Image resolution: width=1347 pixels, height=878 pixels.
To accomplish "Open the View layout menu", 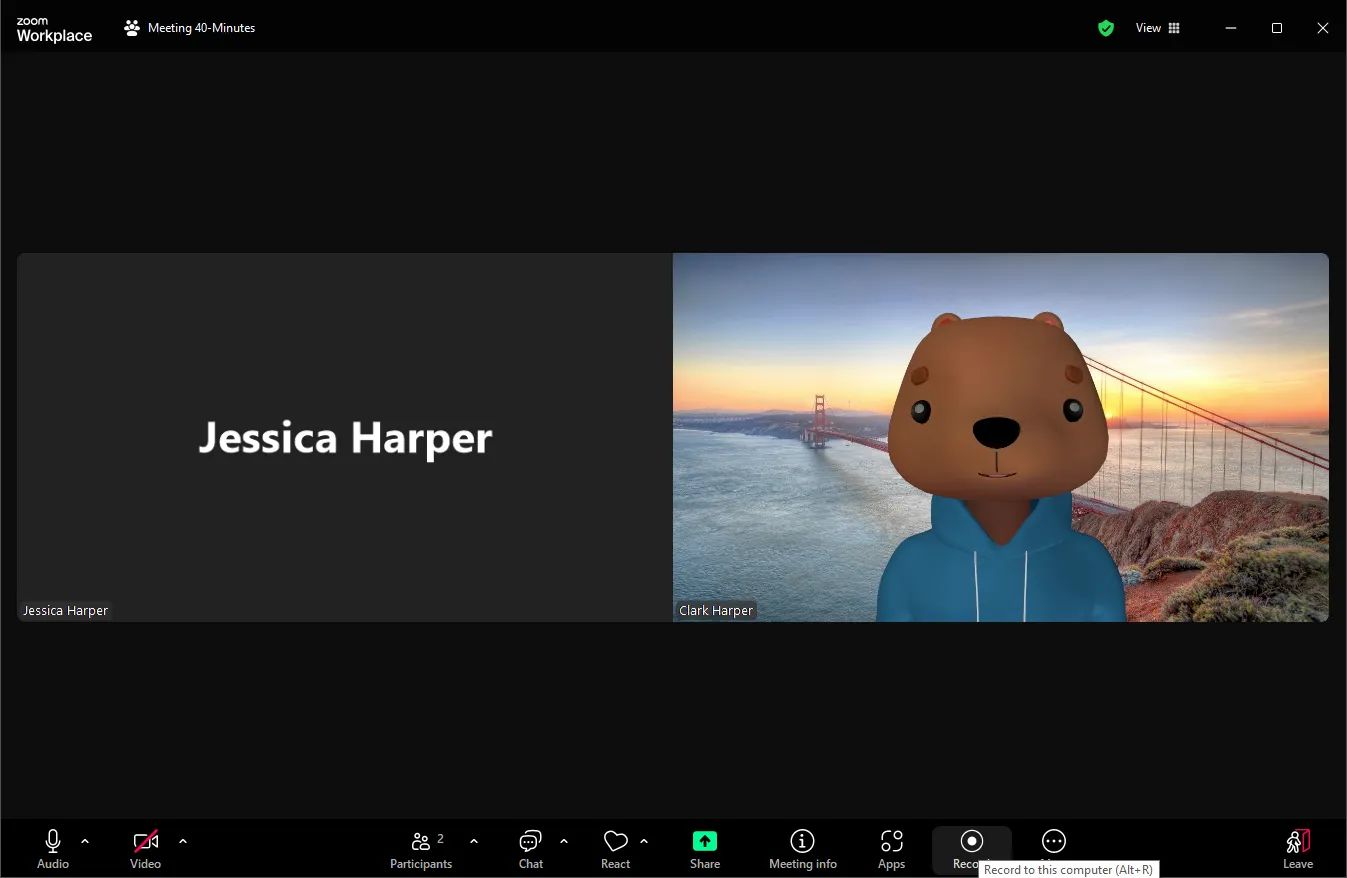I will coord(1158,28).
